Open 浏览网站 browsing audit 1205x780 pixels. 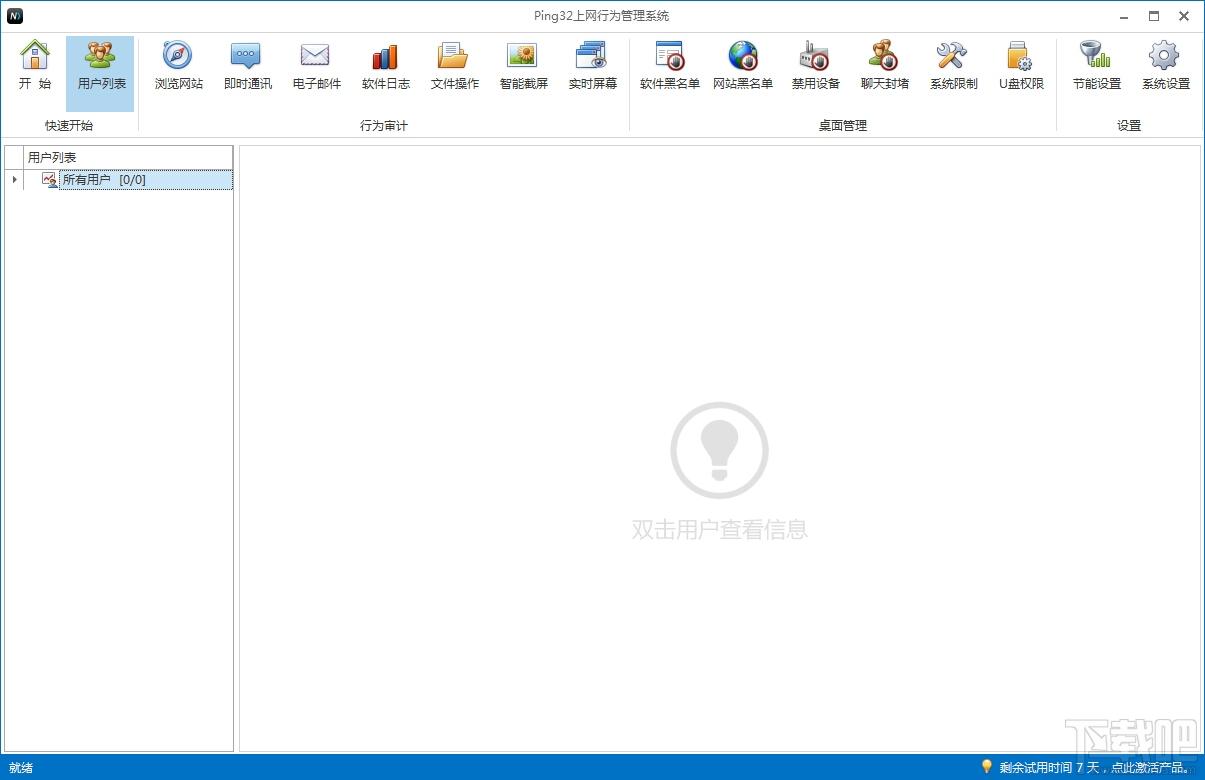point(178,66)
